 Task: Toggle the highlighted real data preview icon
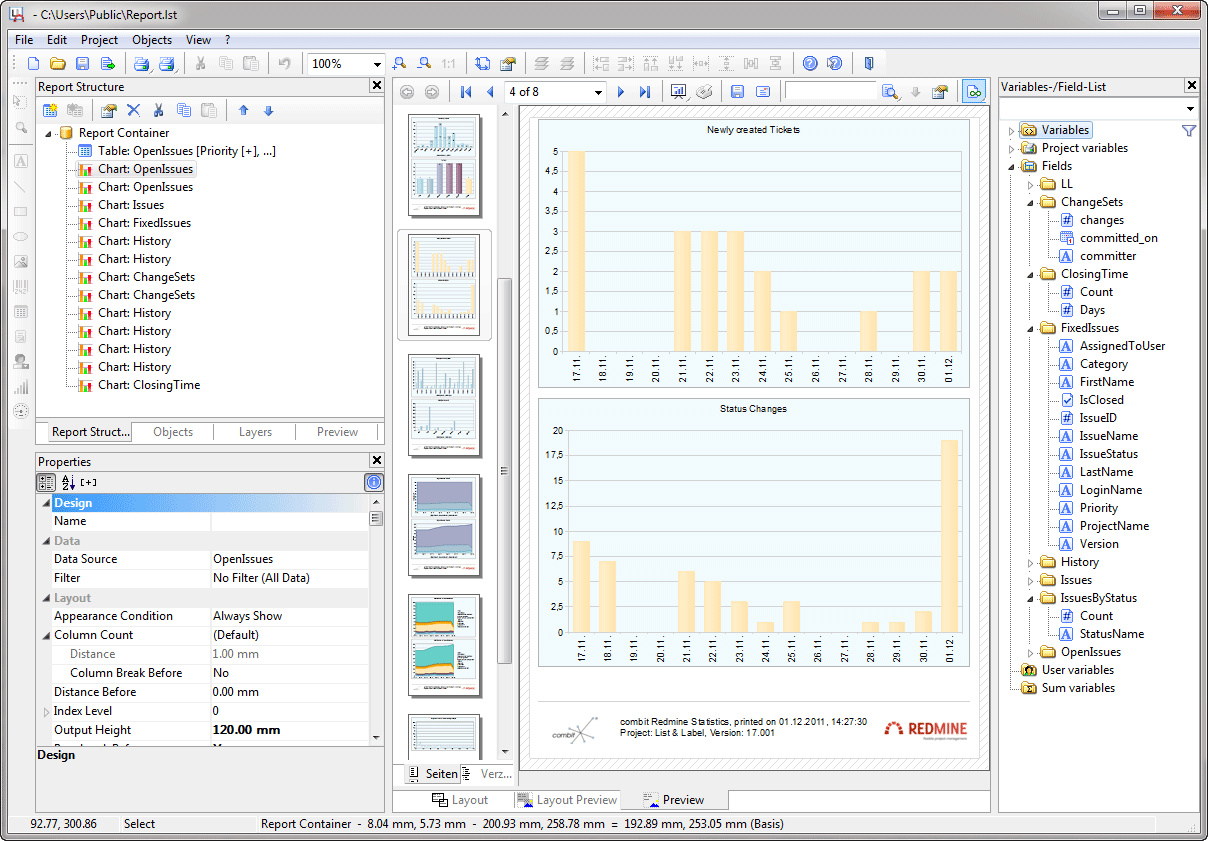click(973, 91)
